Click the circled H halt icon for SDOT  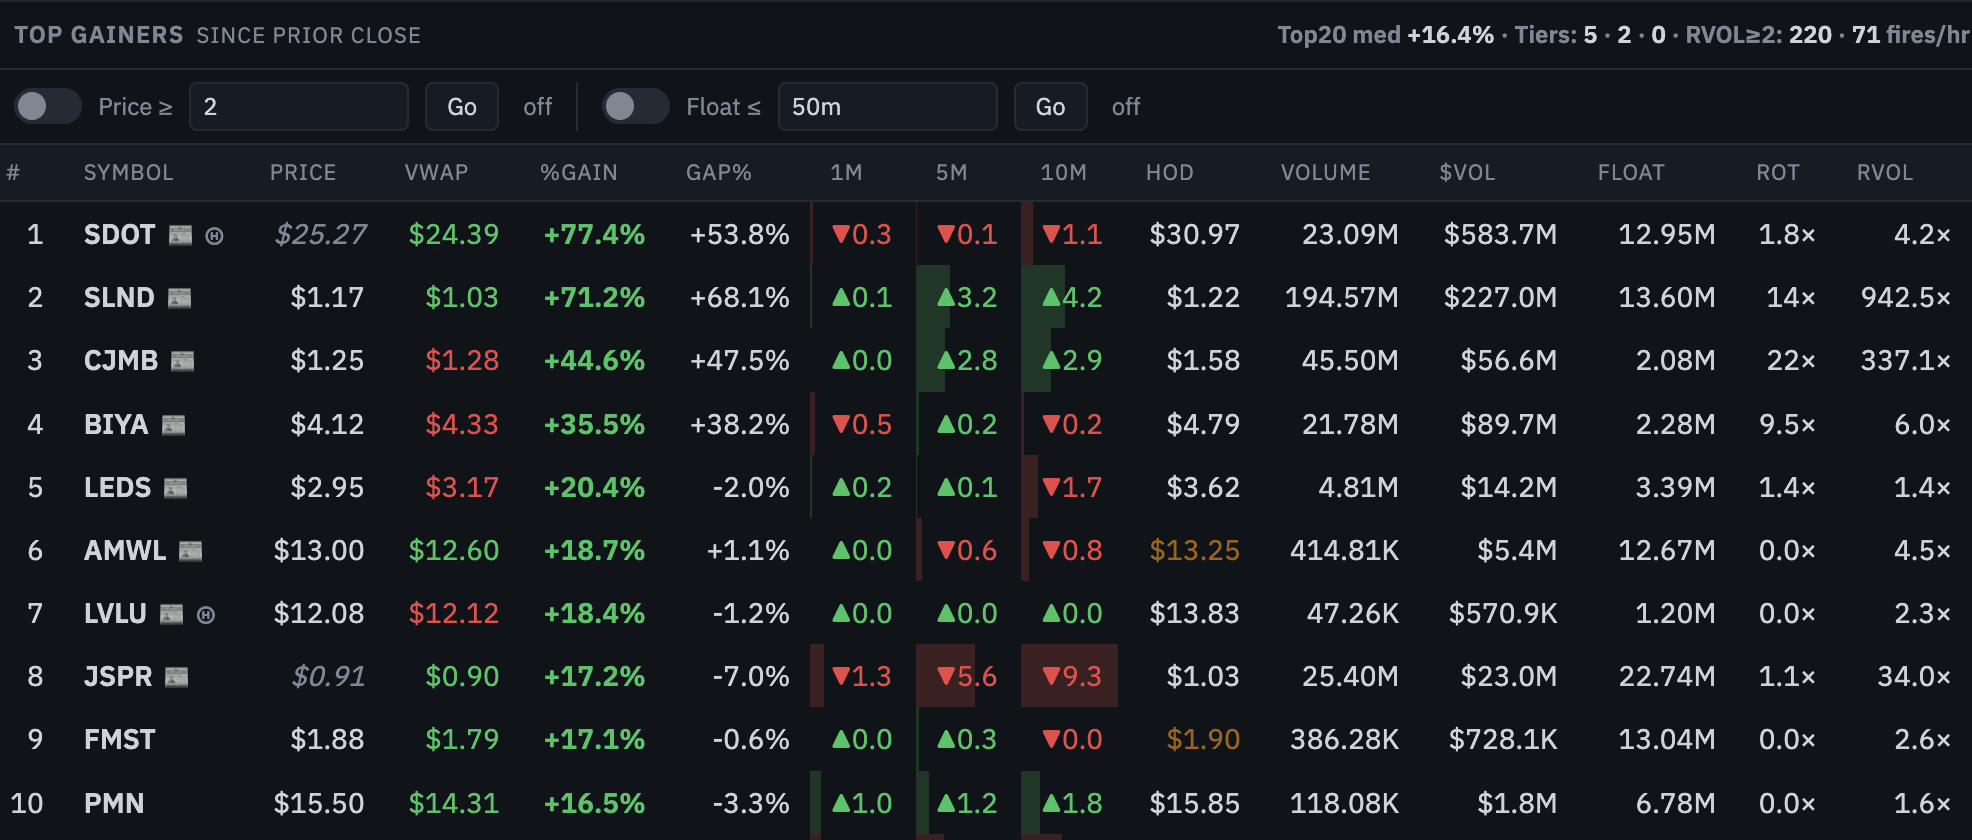214,236
